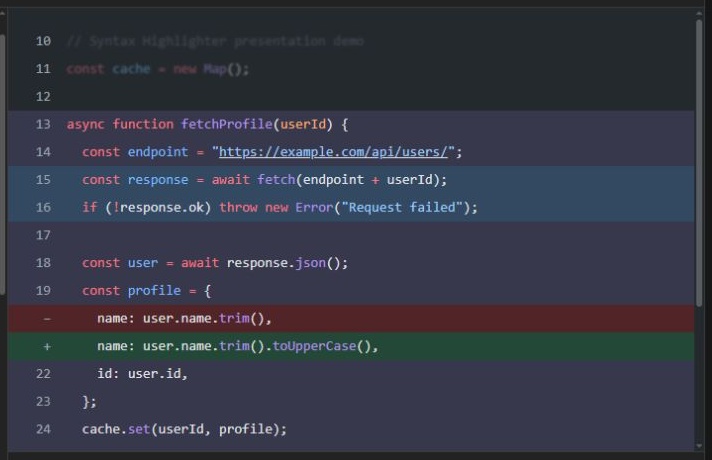
Task: Open the https://example.com/api/users/ link
Action: 333,152
